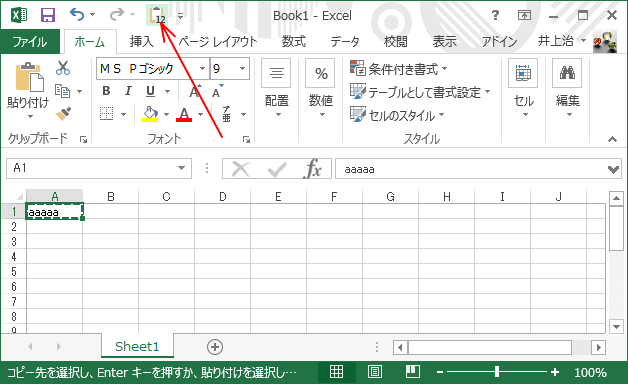Click the Decrease Font Size icon
The image size is (628, 384).
coord(218,91)
